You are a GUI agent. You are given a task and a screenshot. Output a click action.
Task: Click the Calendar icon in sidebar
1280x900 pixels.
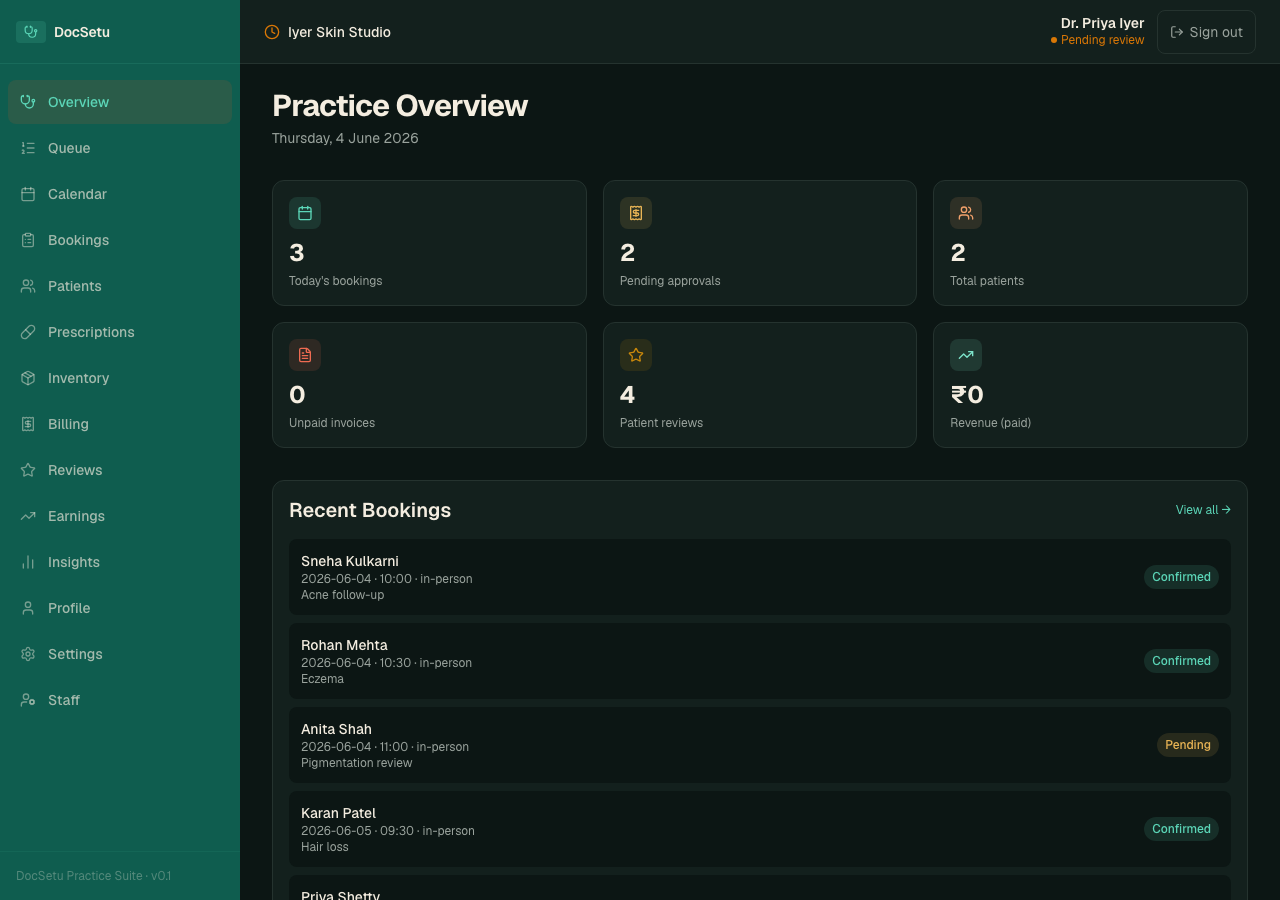pos(28,194)
